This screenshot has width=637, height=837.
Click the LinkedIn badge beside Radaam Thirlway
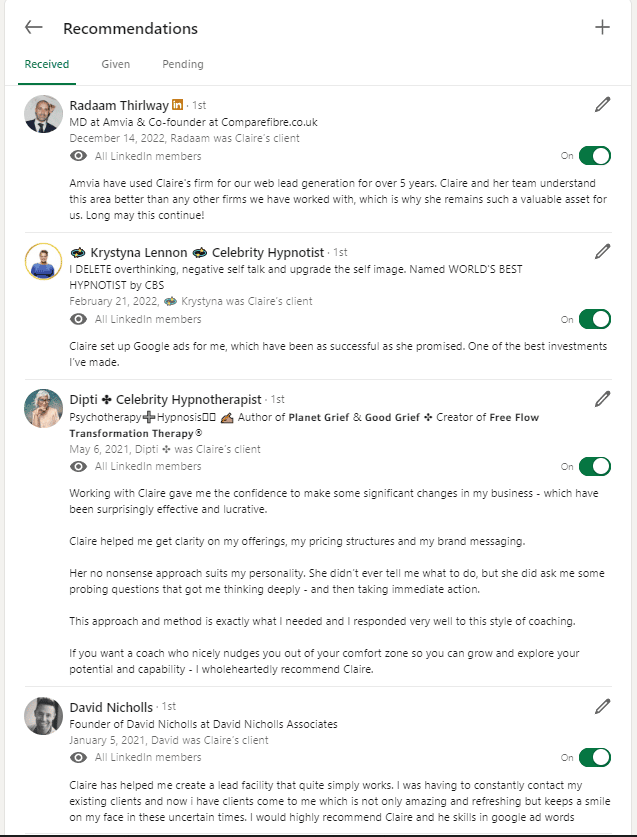[x=178, y=104]
